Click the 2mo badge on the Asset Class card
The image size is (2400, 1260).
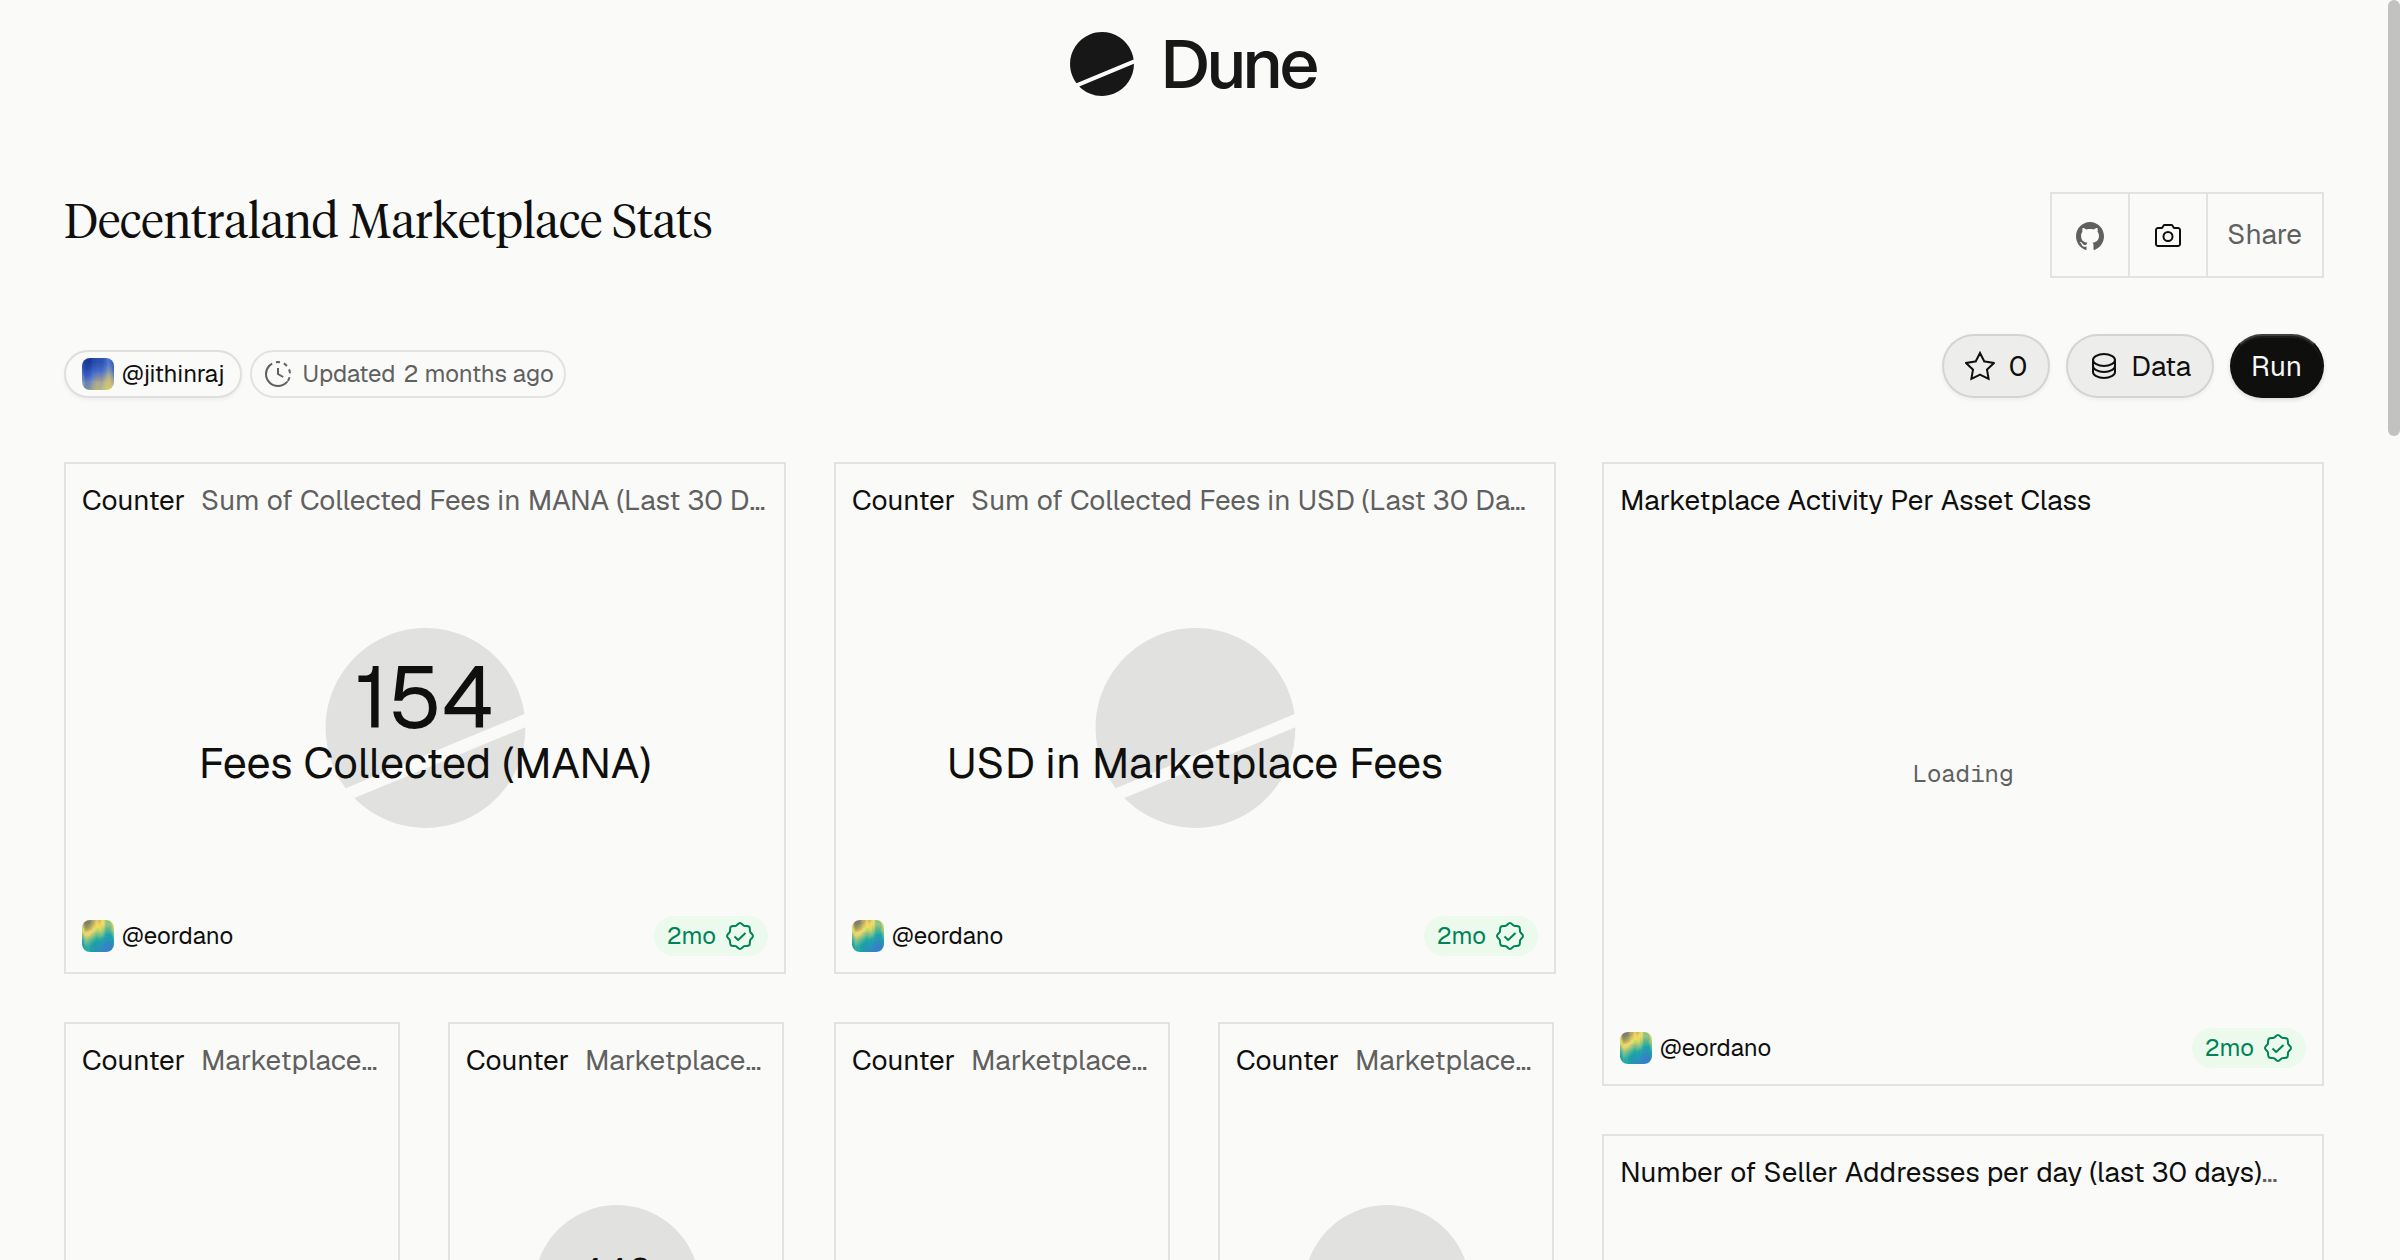coord(2248,1048)
